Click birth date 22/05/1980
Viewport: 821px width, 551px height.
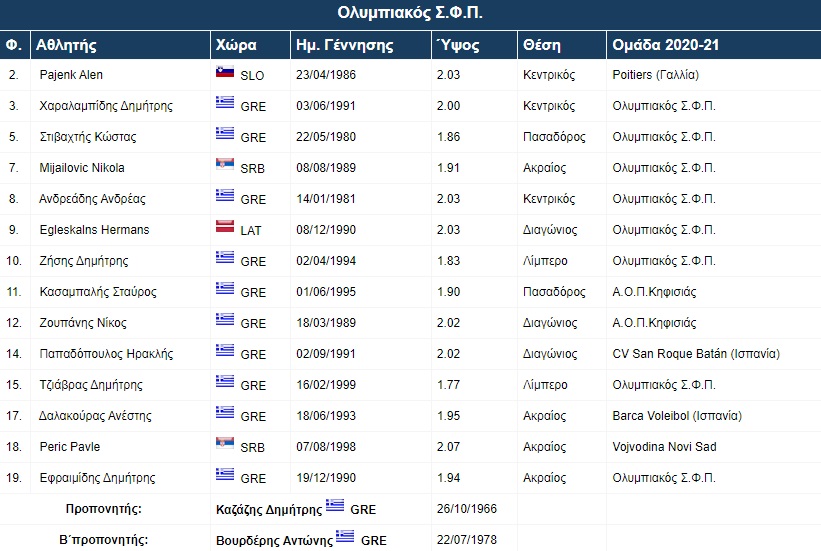(326, 137)
